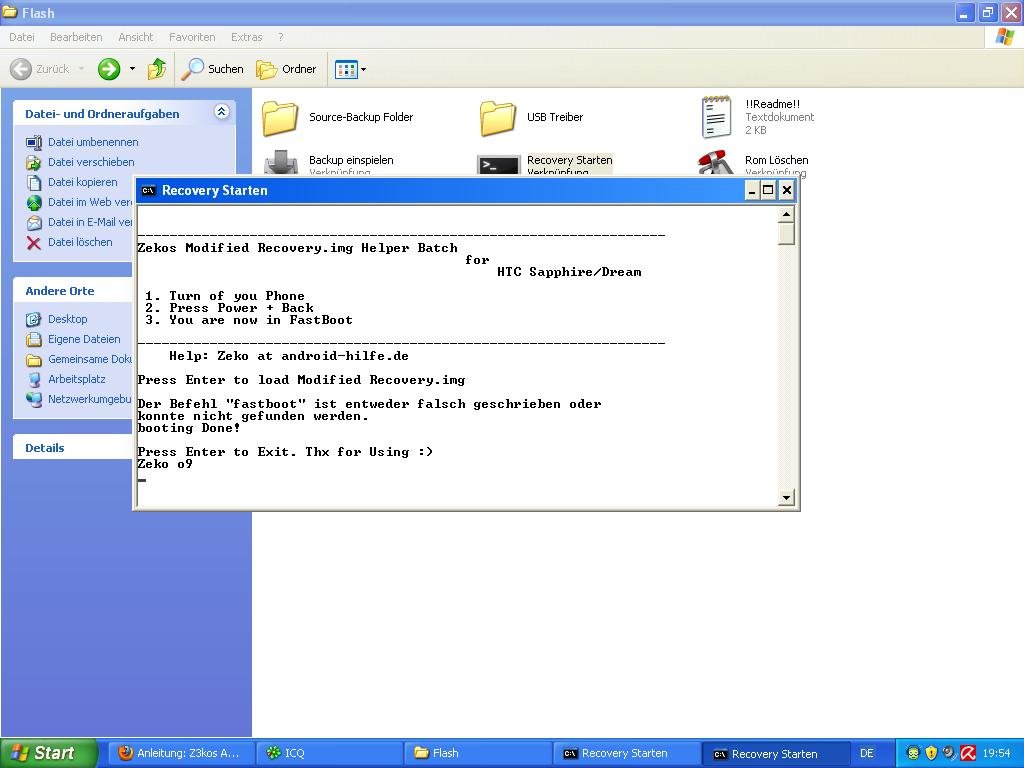Open Eigene Dateien link
This screenshot has width=1024, height=768.
click(84, 339)
